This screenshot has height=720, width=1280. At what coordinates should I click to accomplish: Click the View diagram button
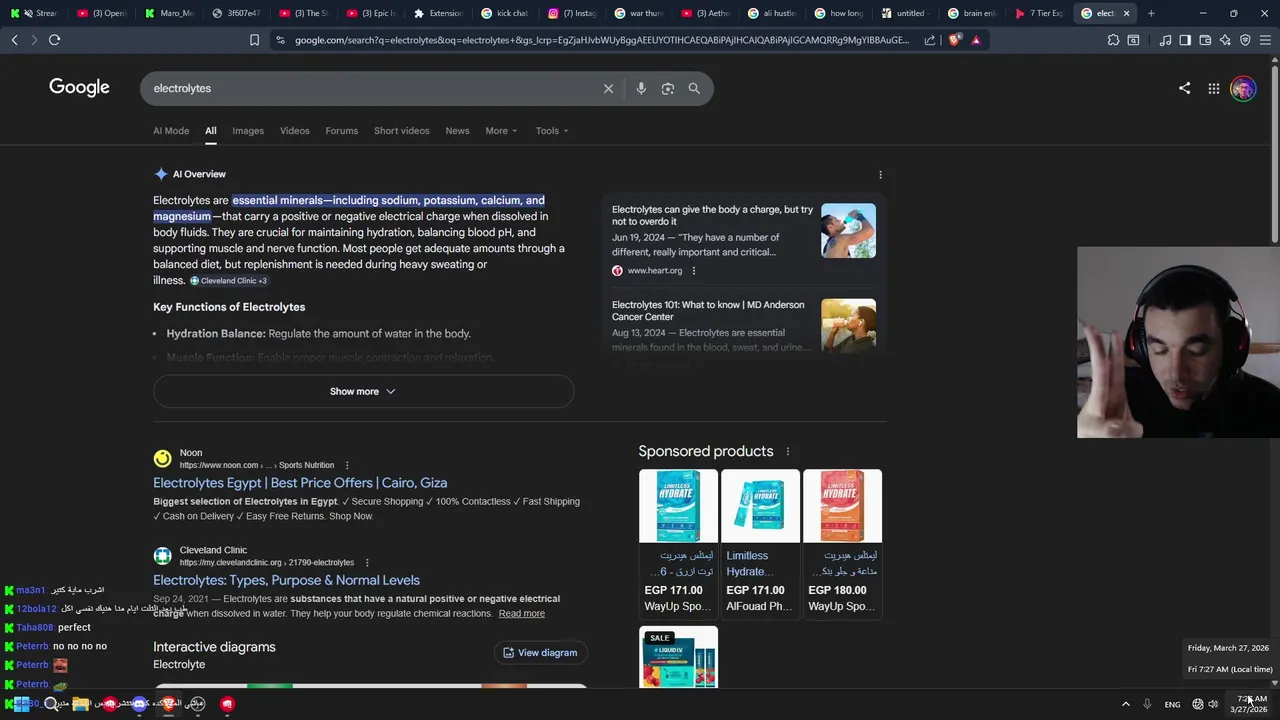coord(540,653)
